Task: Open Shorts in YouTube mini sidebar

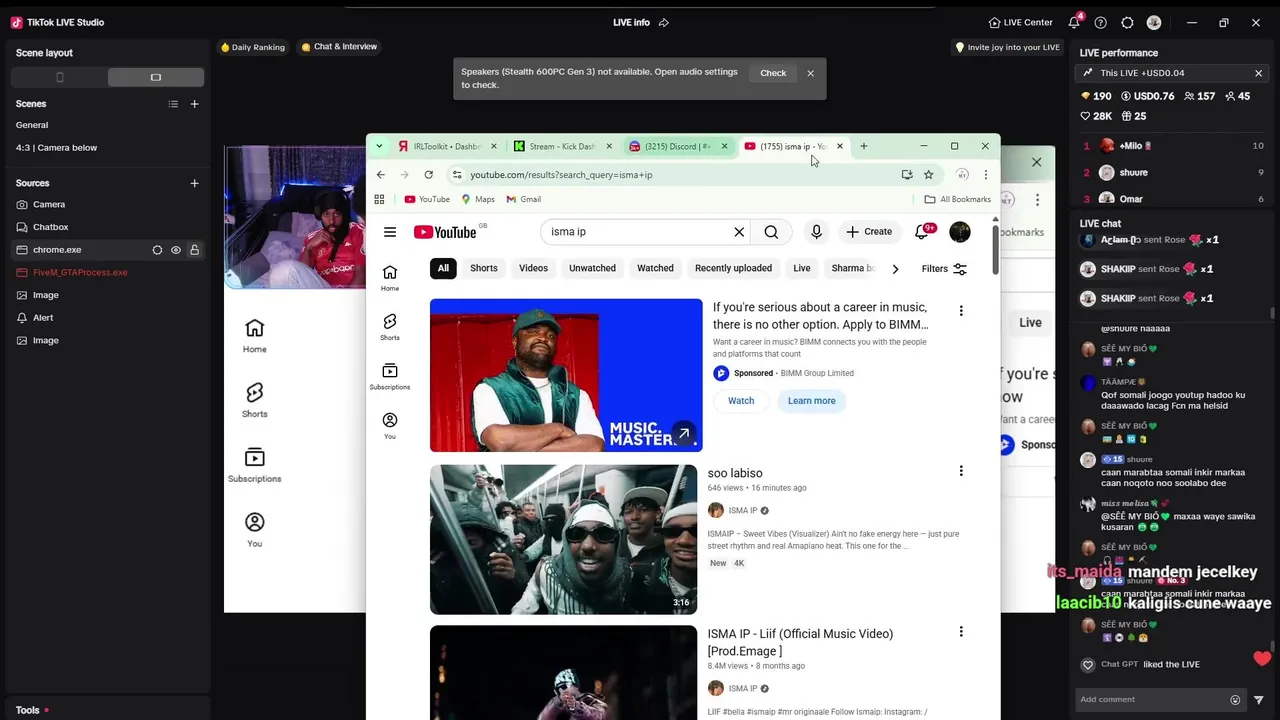Action: pyautogui.click(x=390, y=327)
